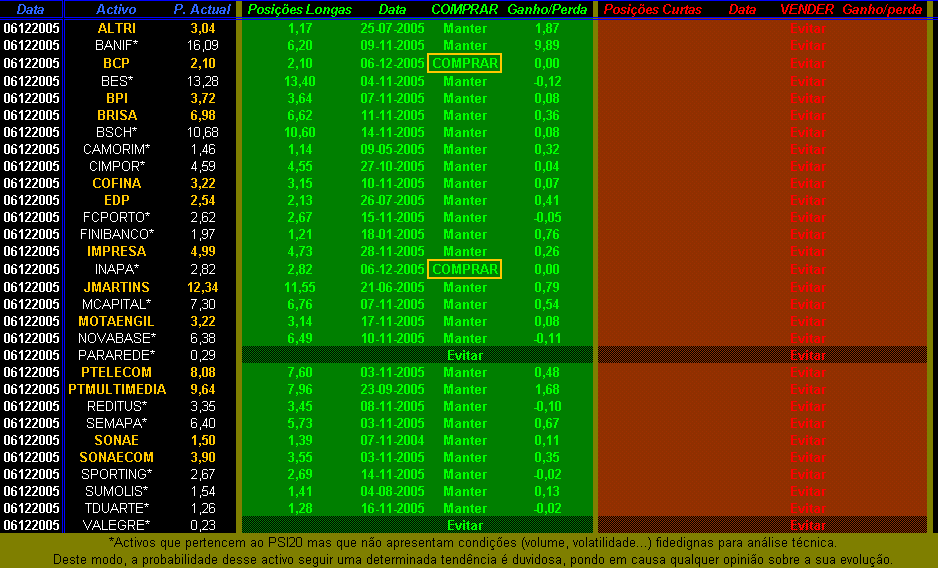Click the P. Actual column header
Image resolution: width=938 pixels, height=568 pixels.
[x=202, y=9]
